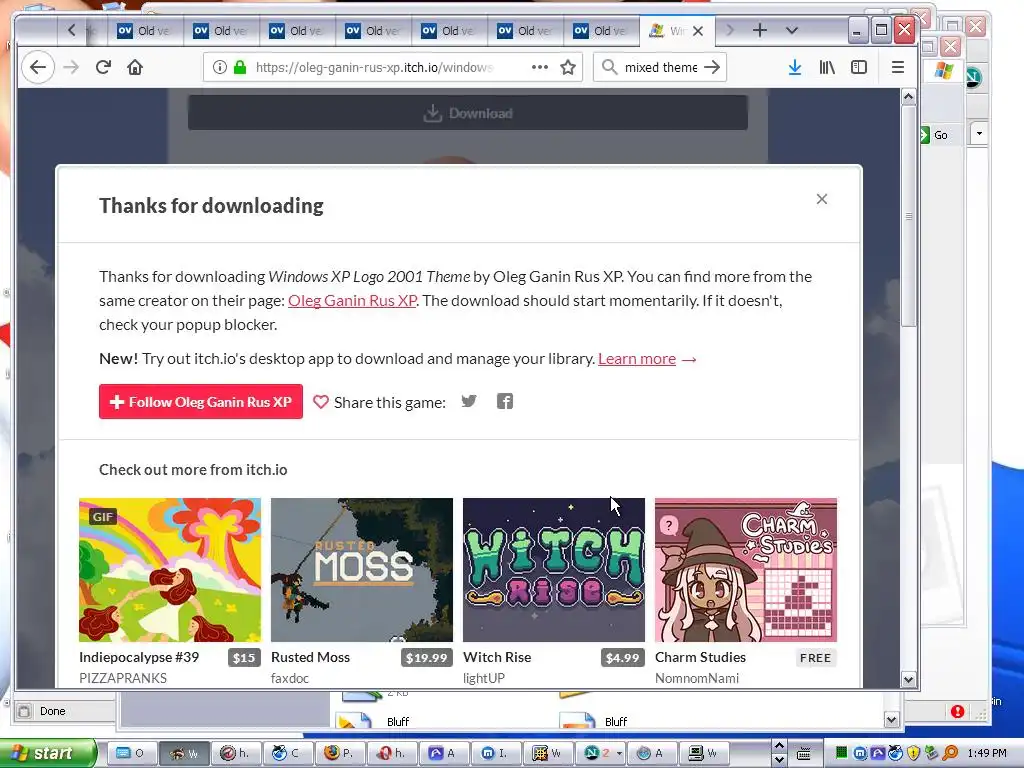Click the 1:49 PM system clock
This screenshot has width=1024, height=768.
[x=987, y=753]
